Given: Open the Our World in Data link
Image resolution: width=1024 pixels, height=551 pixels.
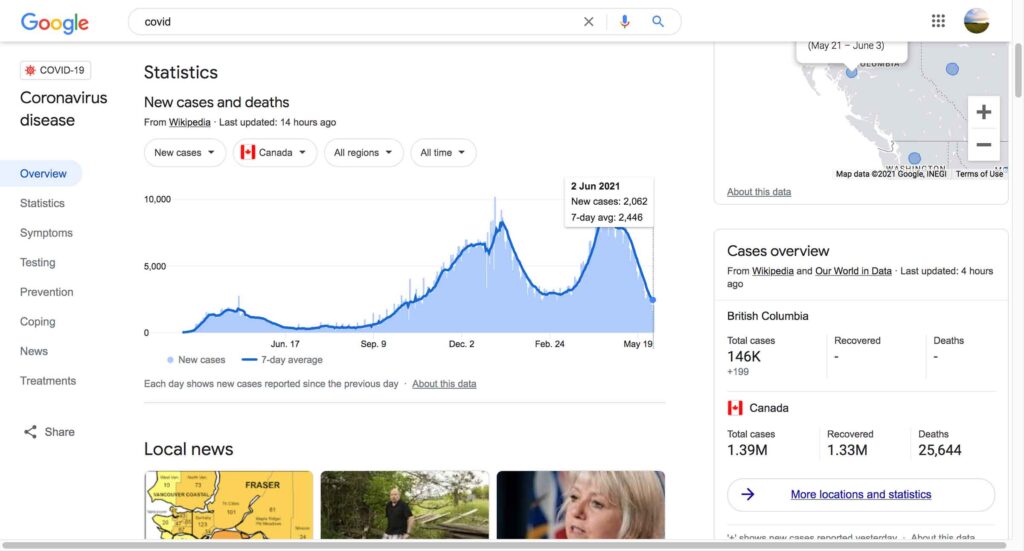Looking at the screenshot, I should tap(851, 271).
